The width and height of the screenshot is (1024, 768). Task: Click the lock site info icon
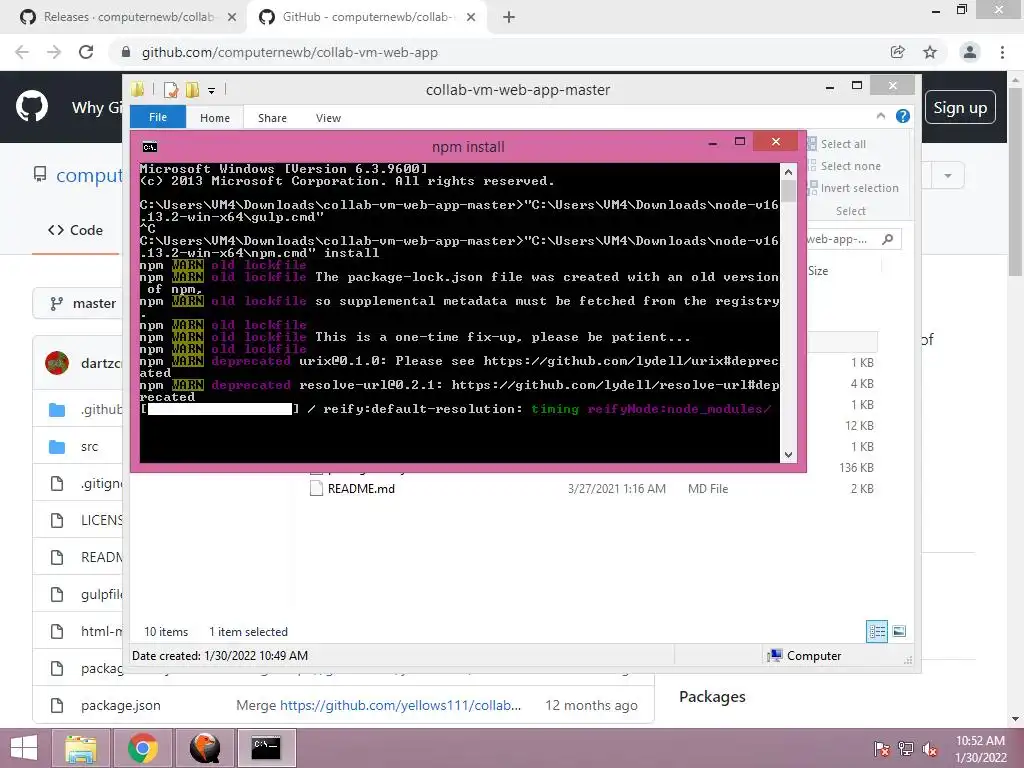click(x=126, y=52)
